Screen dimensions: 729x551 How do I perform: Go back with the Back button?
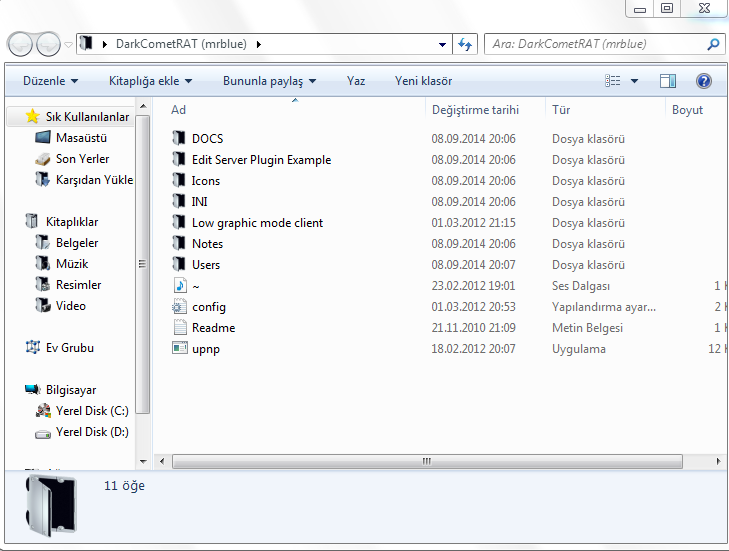tap(20, 45)
